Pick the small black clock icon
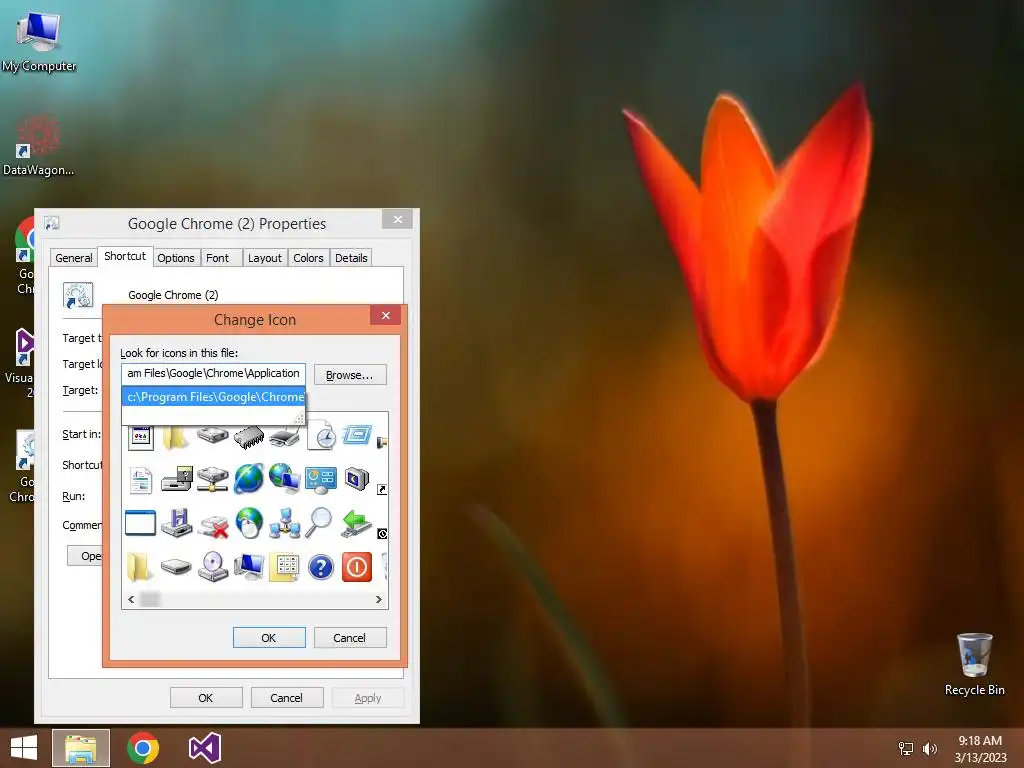1024x768 pixels. click(x=383, y=534)
